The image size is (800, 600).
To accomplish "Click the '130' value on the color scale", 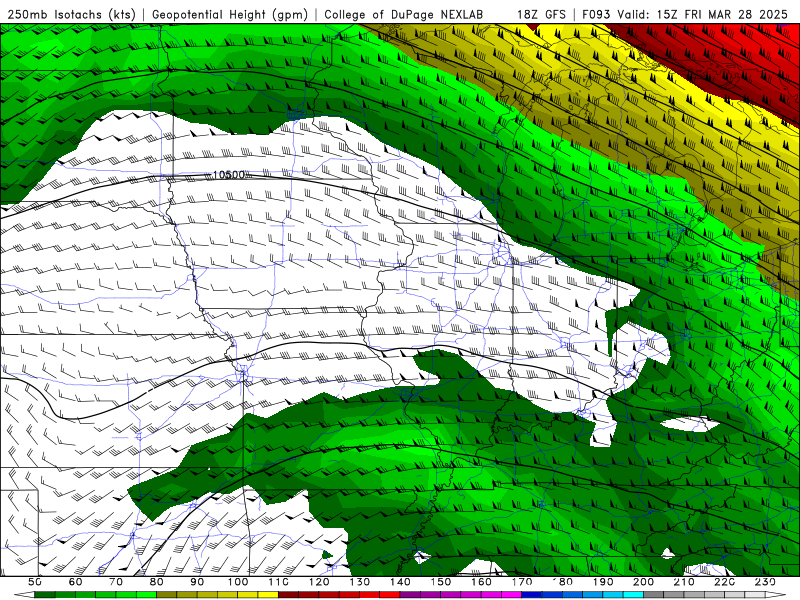I will 359,582.
